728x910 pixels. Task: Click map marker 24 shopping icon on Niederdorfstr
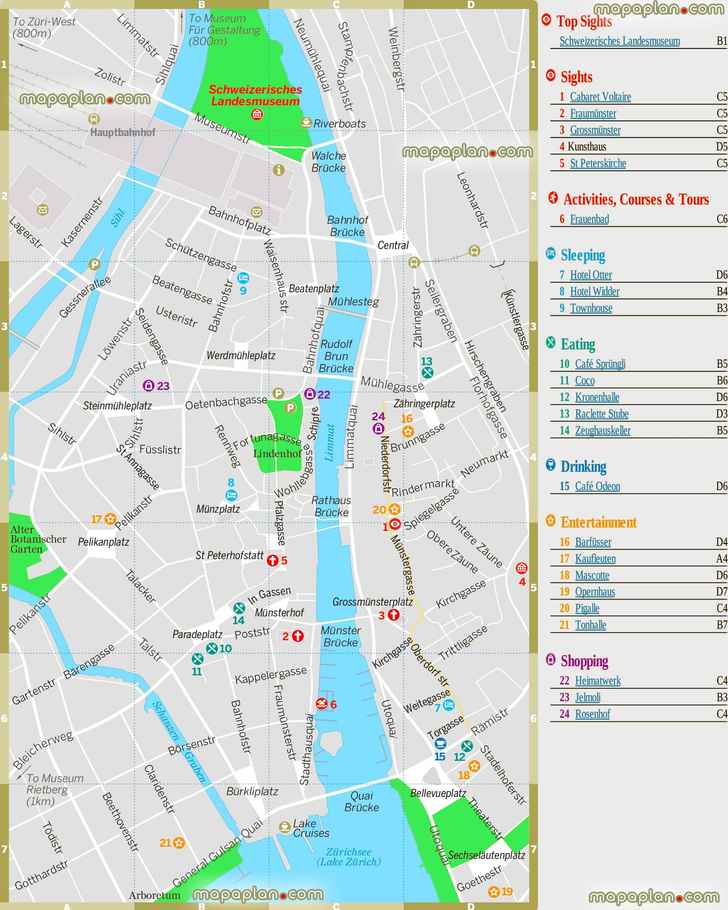(379, 428)
